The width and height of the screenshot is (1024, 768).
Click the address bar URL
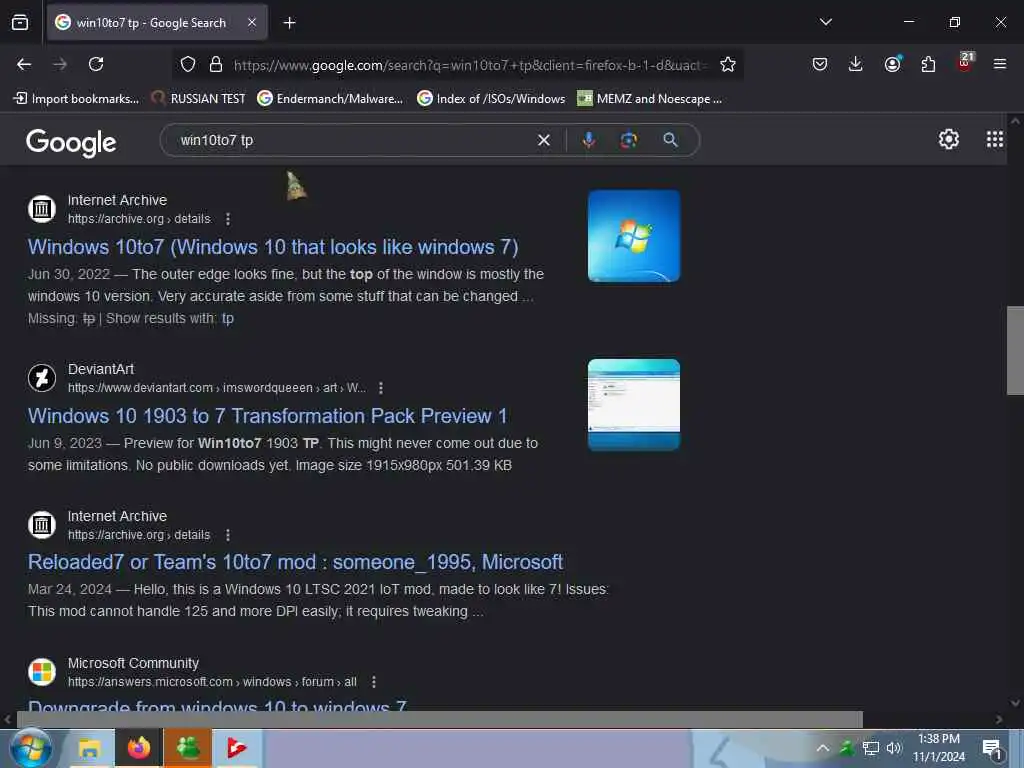click(x=469, y=65)
